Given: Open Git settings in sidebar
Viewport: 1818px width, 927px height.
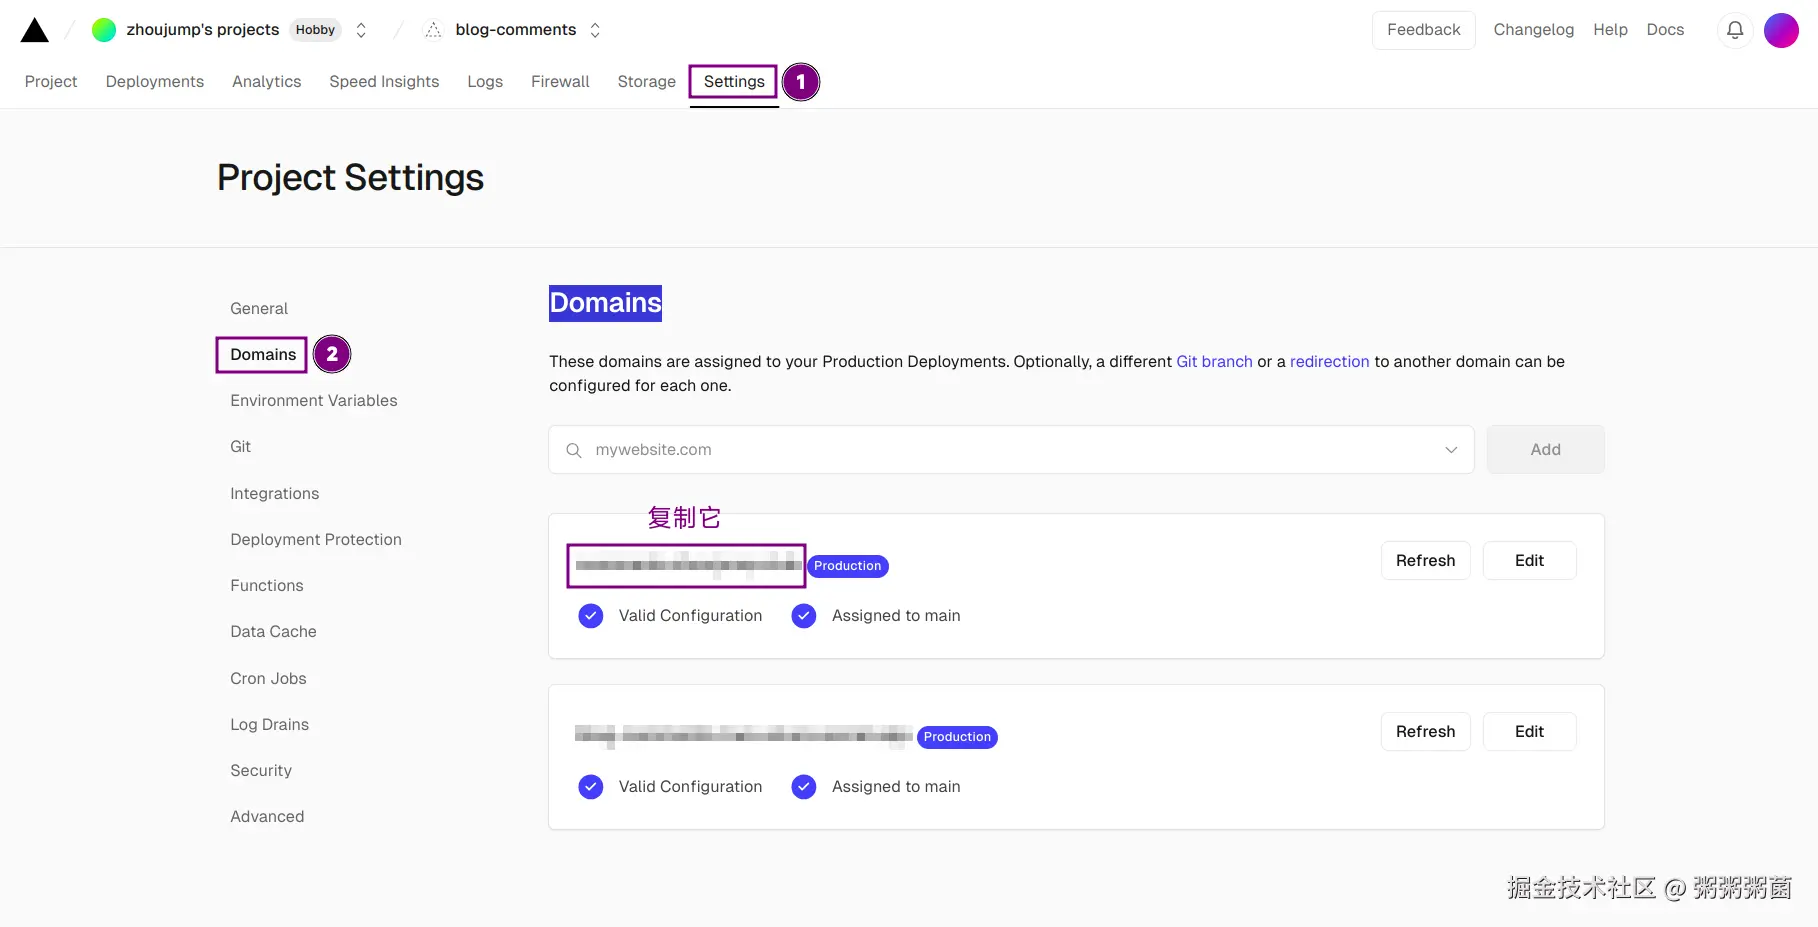Looking at the screenshot, I should [x=240, y=447].
